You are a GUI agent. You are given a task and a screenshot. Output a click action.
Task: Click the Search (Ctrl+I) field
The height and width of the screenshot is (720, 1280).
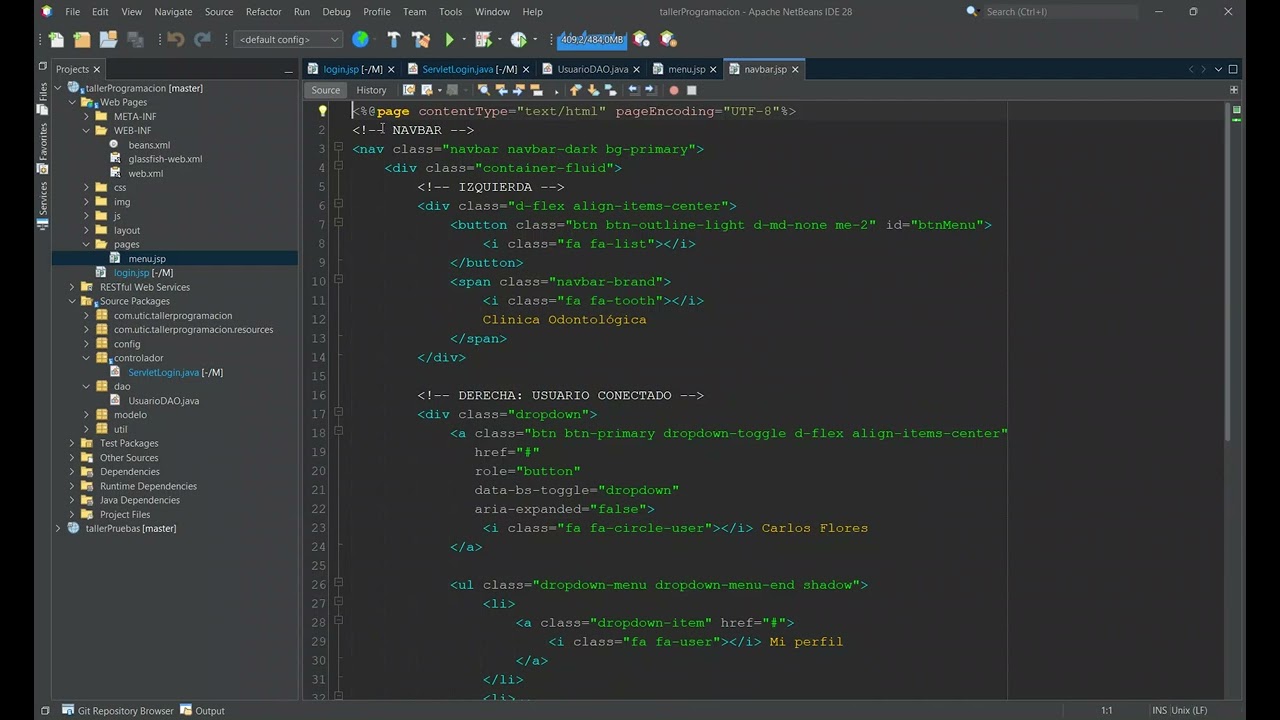[x=1060, y=11]
